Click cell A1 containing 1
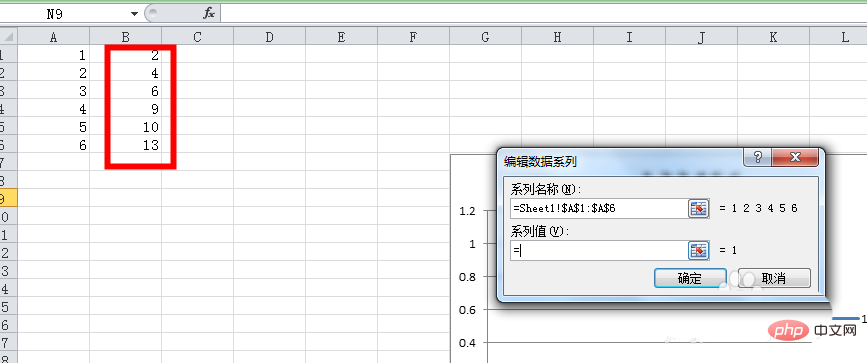 click(x=54, y=55)
